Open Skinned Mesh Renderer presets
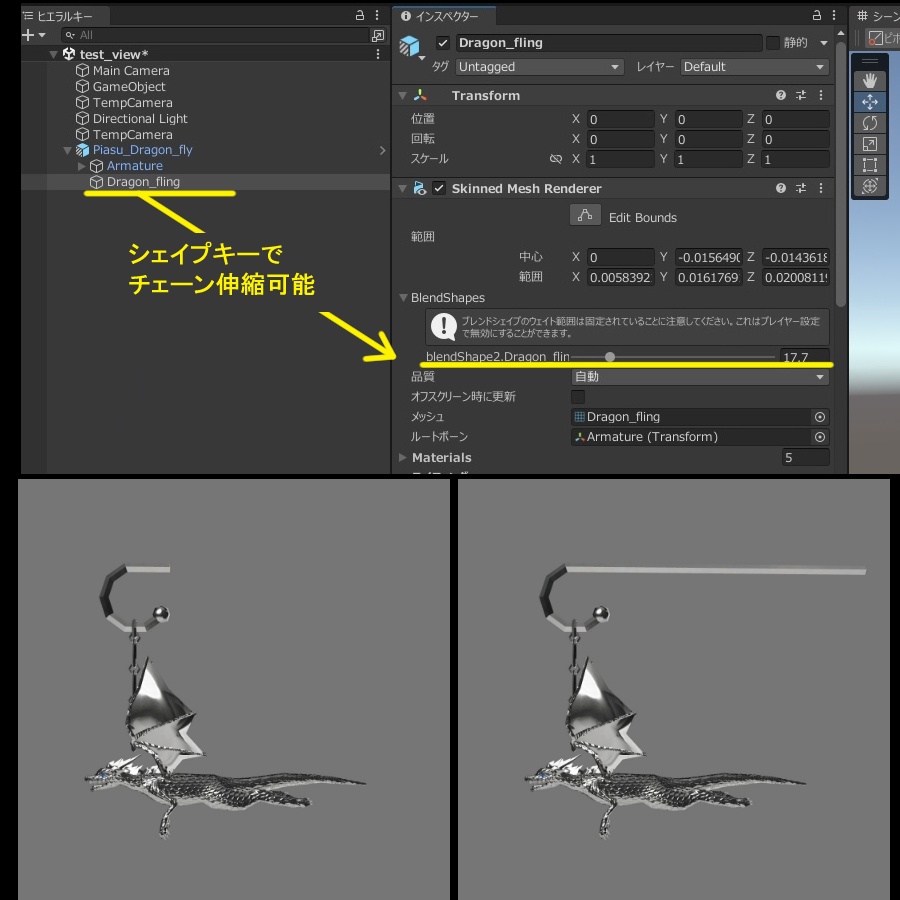The width and height of the screenshot is (900, 900). tap(801, 188)
